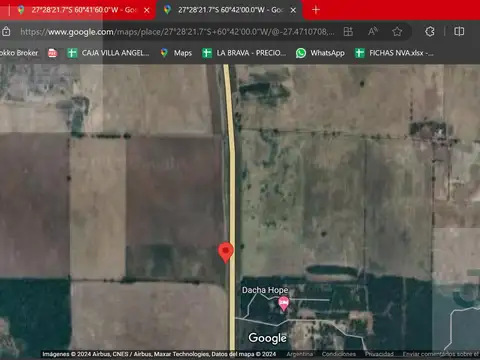Click the red location pin on map
This screenshot has height=360, width=480.
click(226, 253)
